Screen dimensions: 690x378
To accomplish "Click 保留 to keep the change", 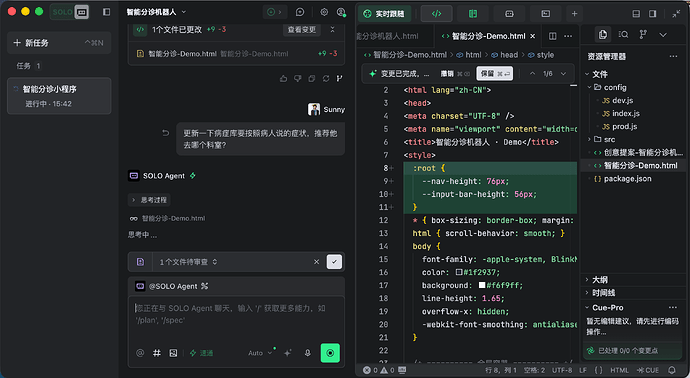I will pyautogui.click(x=495, y=73).
